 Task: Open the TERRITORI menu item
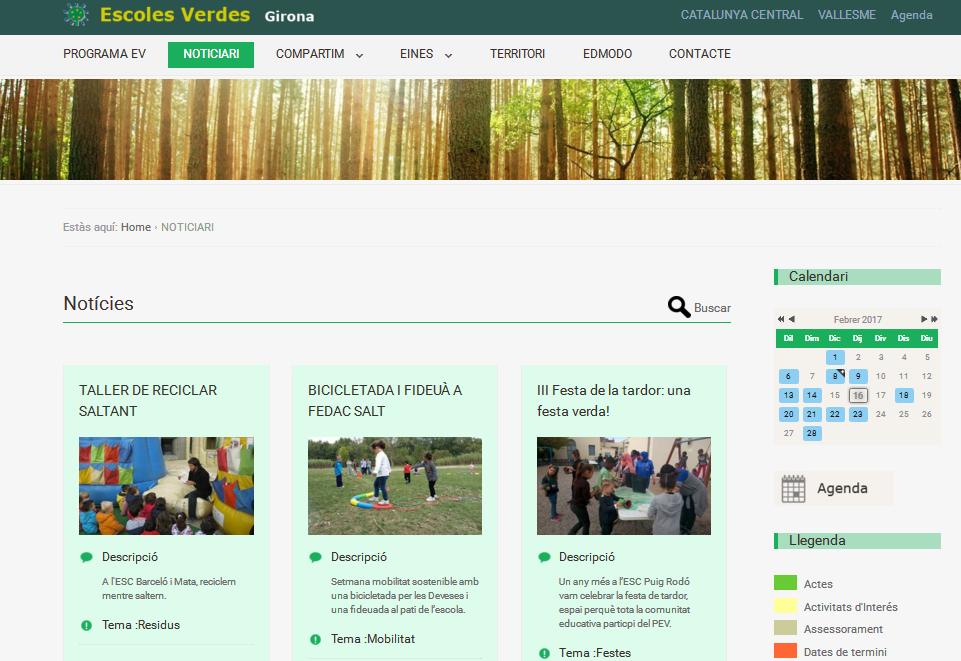(x=517, y=54)
